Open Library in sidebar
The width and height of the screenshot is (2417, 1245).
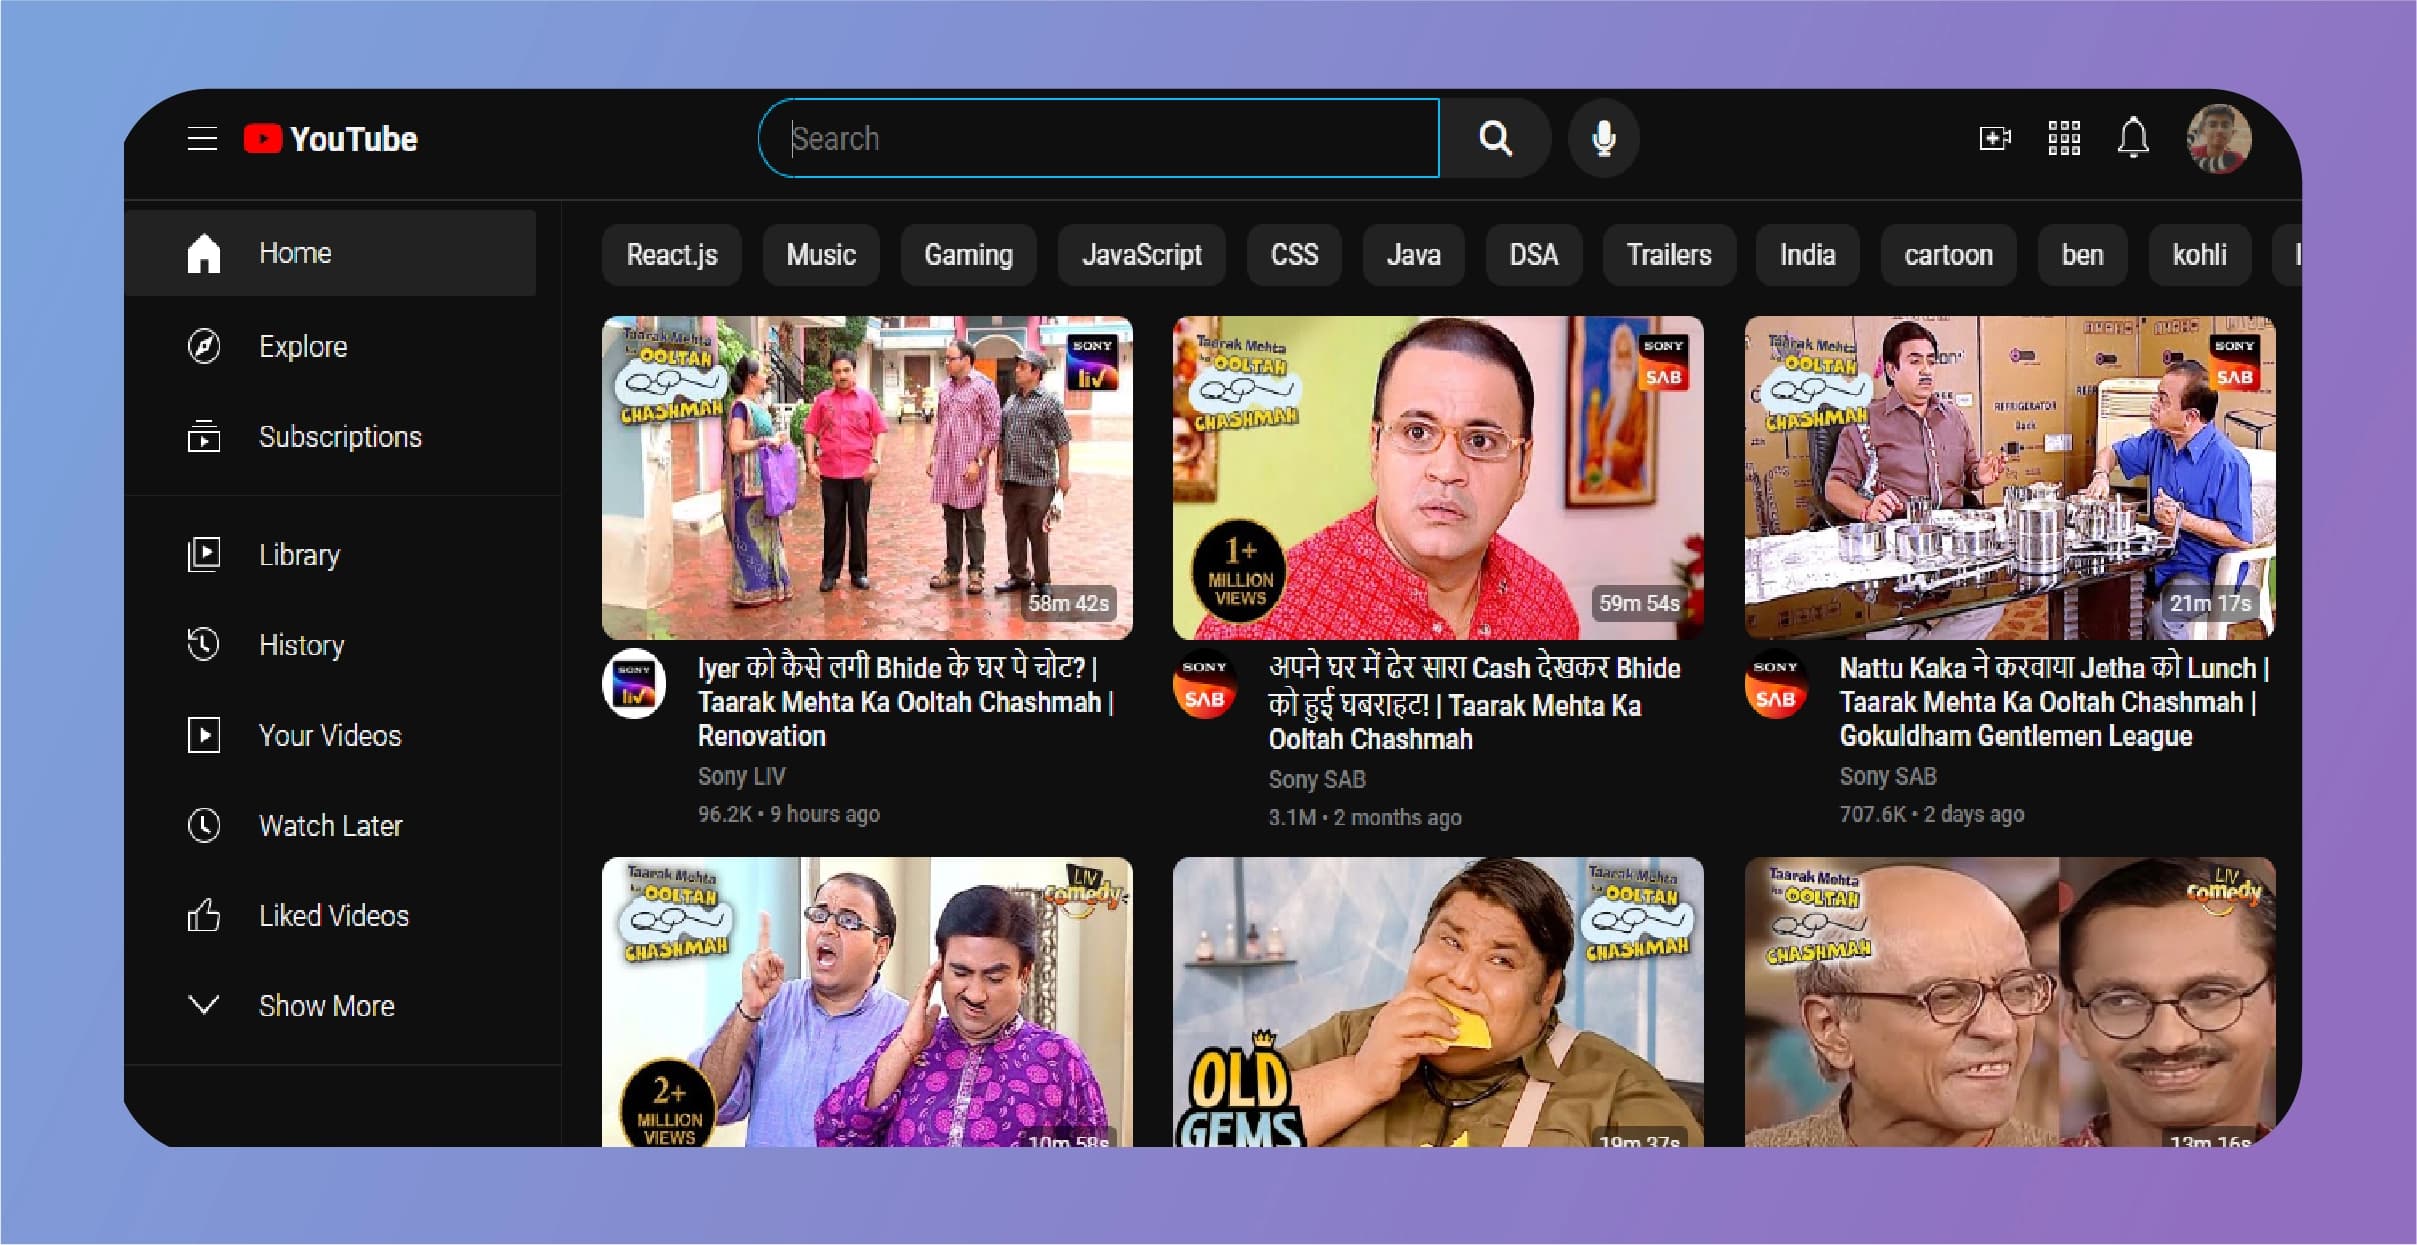pyautogui.click(x=330, y=554)
